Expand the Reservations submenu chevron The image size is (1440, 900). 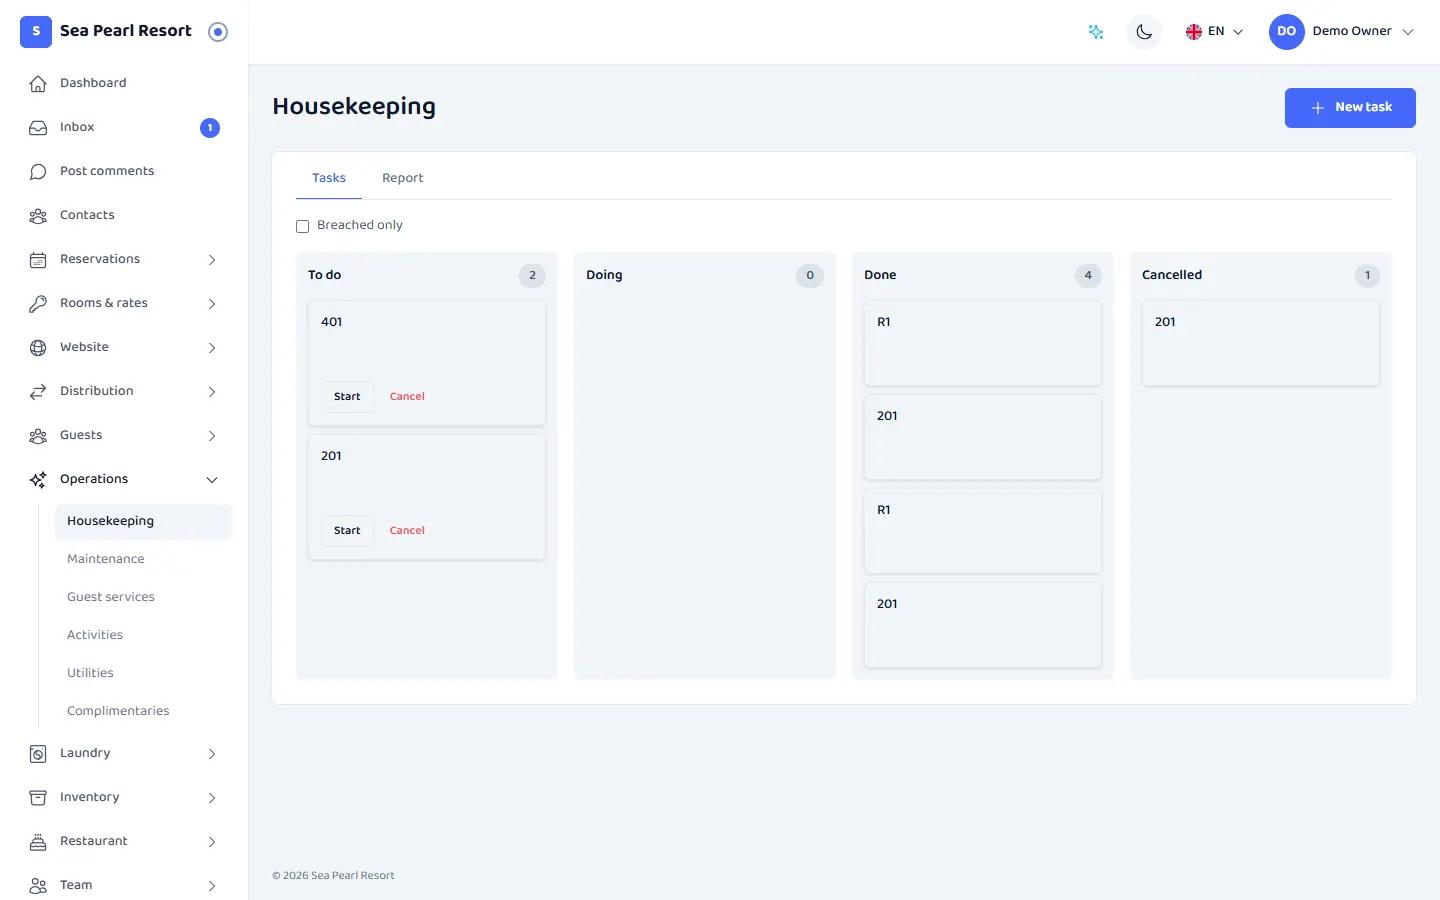pos(212,260)
